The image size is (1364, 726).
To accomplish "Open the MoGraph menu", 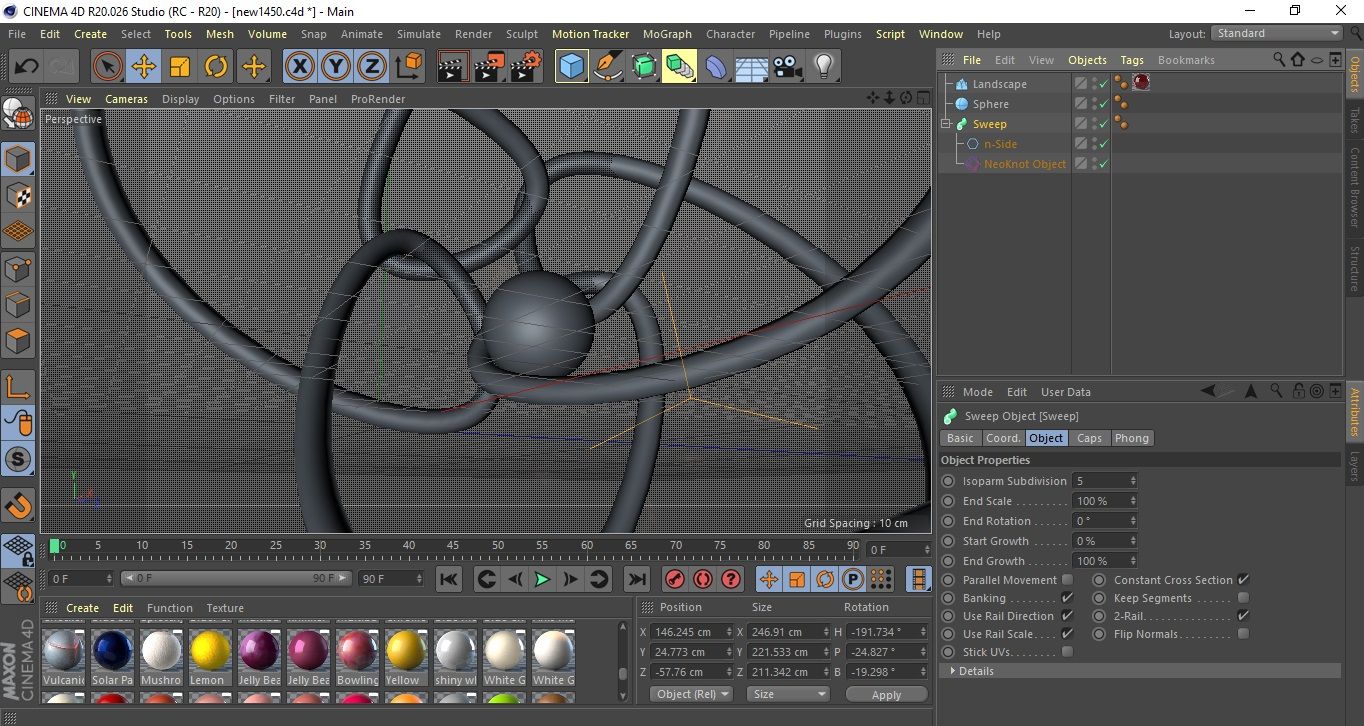I will [x=666, y=34].
